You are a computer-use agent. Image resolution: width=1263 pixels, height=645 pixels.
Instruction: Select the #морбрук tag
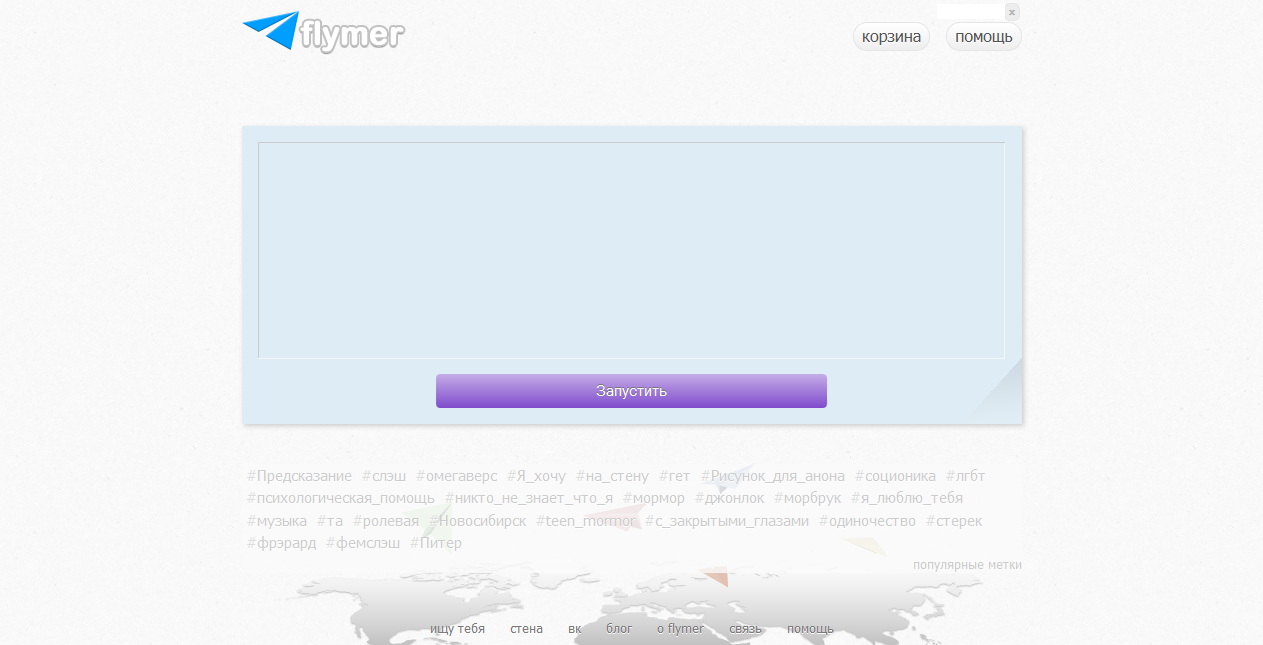click(x=807, y=498)
